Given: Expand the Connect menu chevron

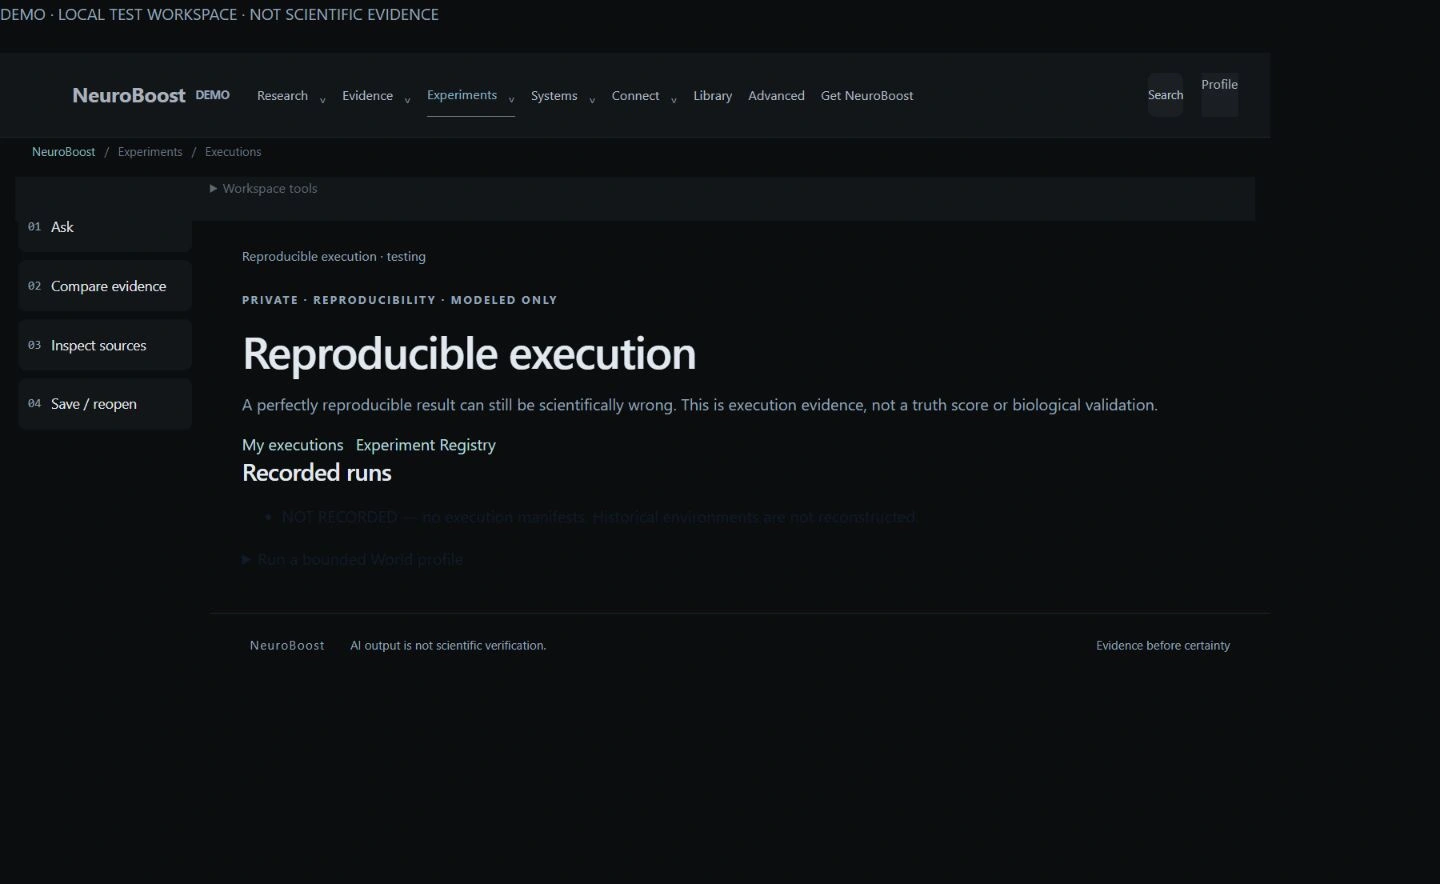Looking at the screenshot, I should click(x=673, y=99).
